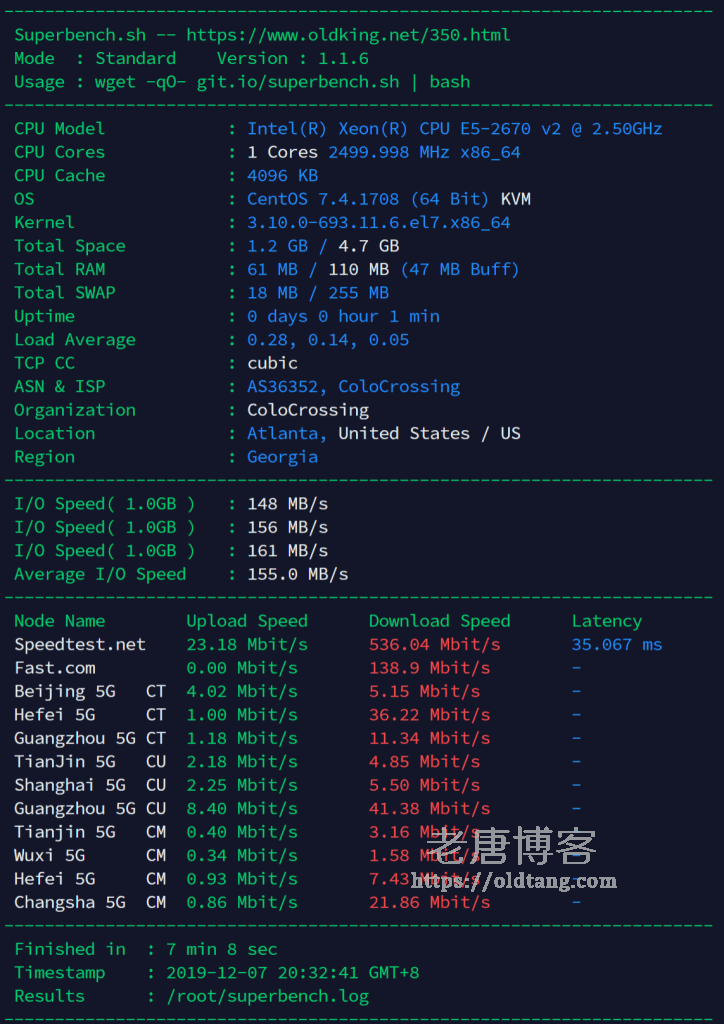This screenshot has width=724, height=1024.
Task: Click the Total RAM value
Action: [x=382, y=270]
